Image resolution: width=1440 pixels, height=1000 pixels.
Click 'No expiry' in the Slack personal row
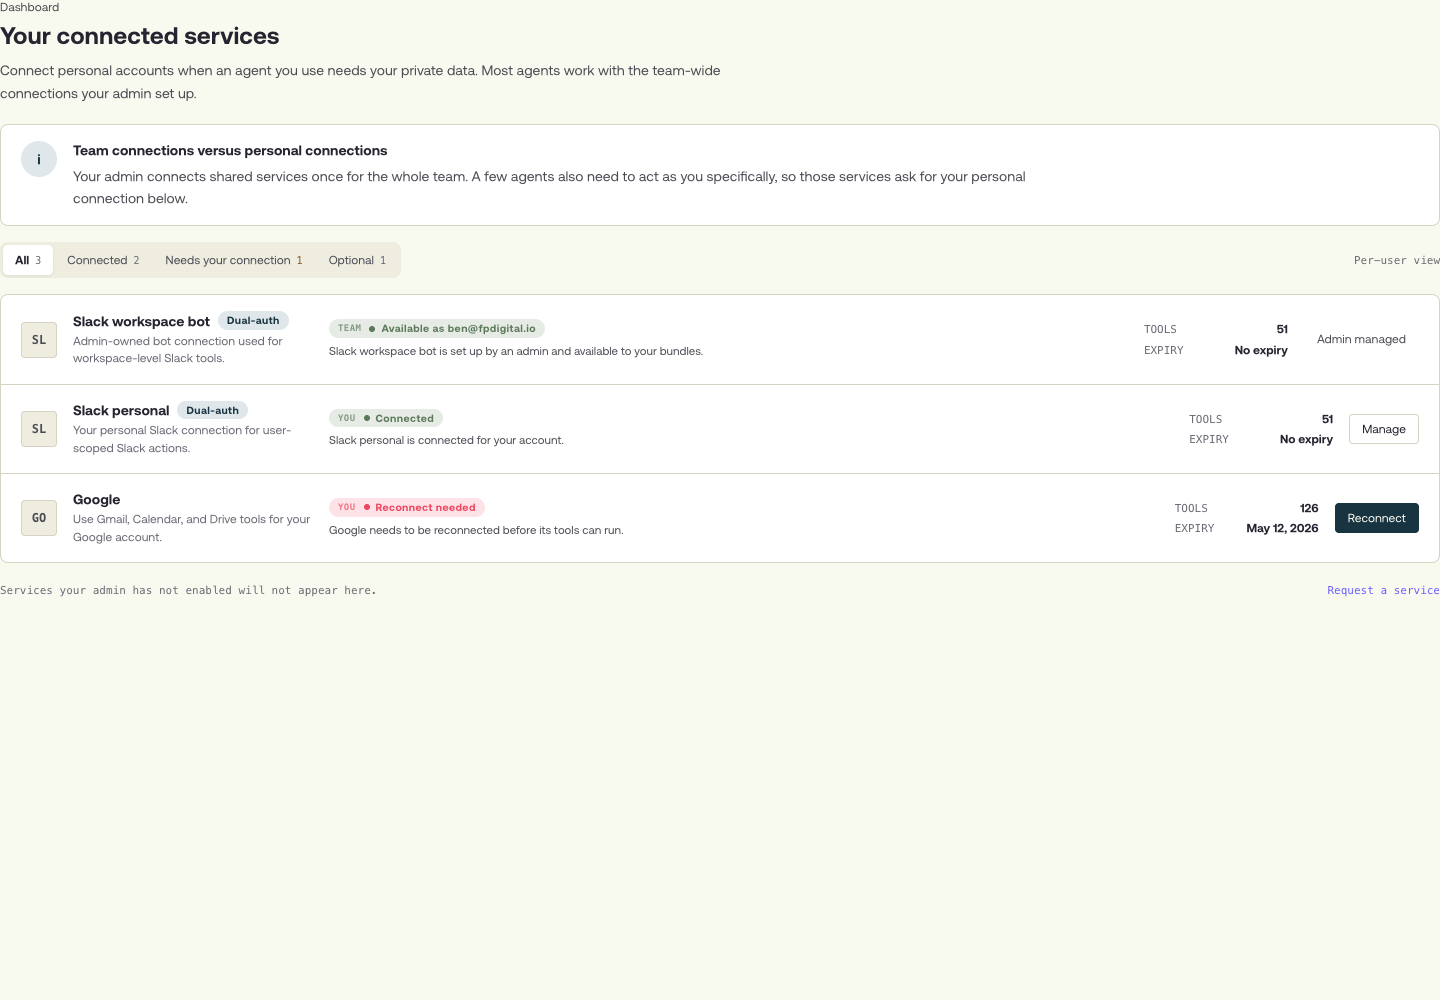[x=1306, y=439]
